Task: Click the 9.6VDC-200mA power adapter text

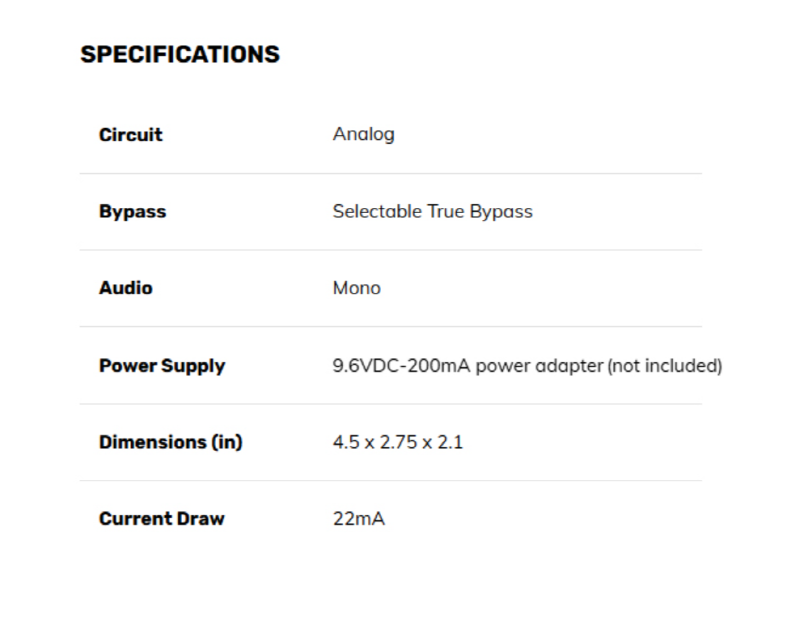Action: [467, 366]
